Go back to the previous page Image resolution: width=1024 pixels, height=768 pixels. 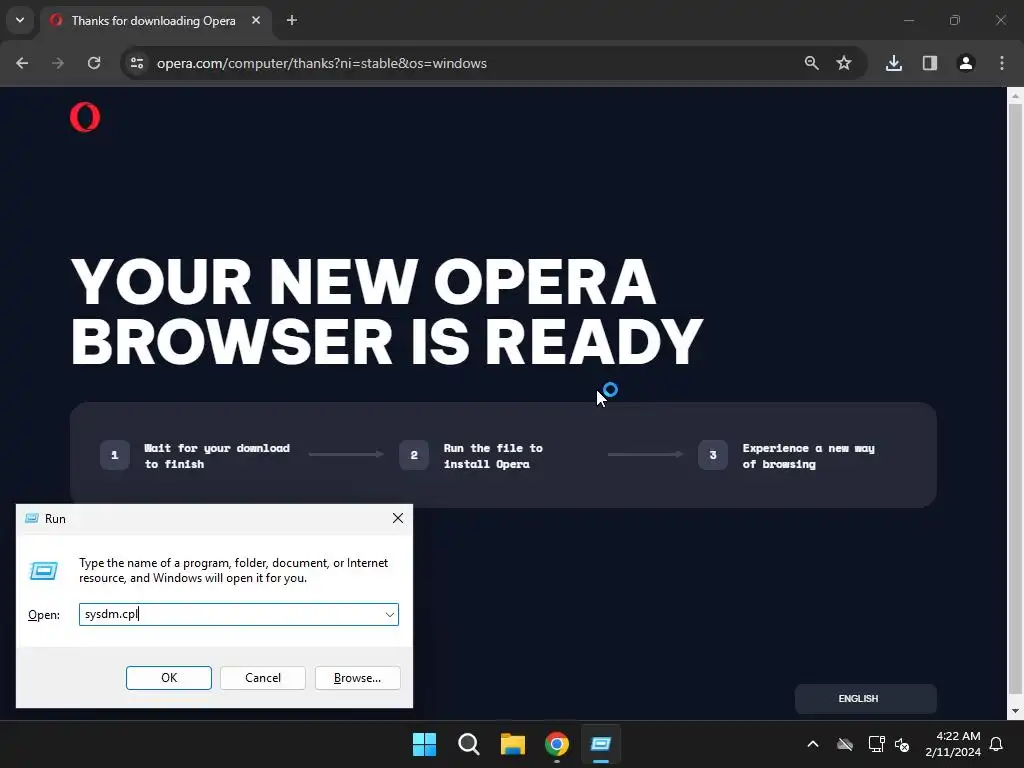[22, 63]
